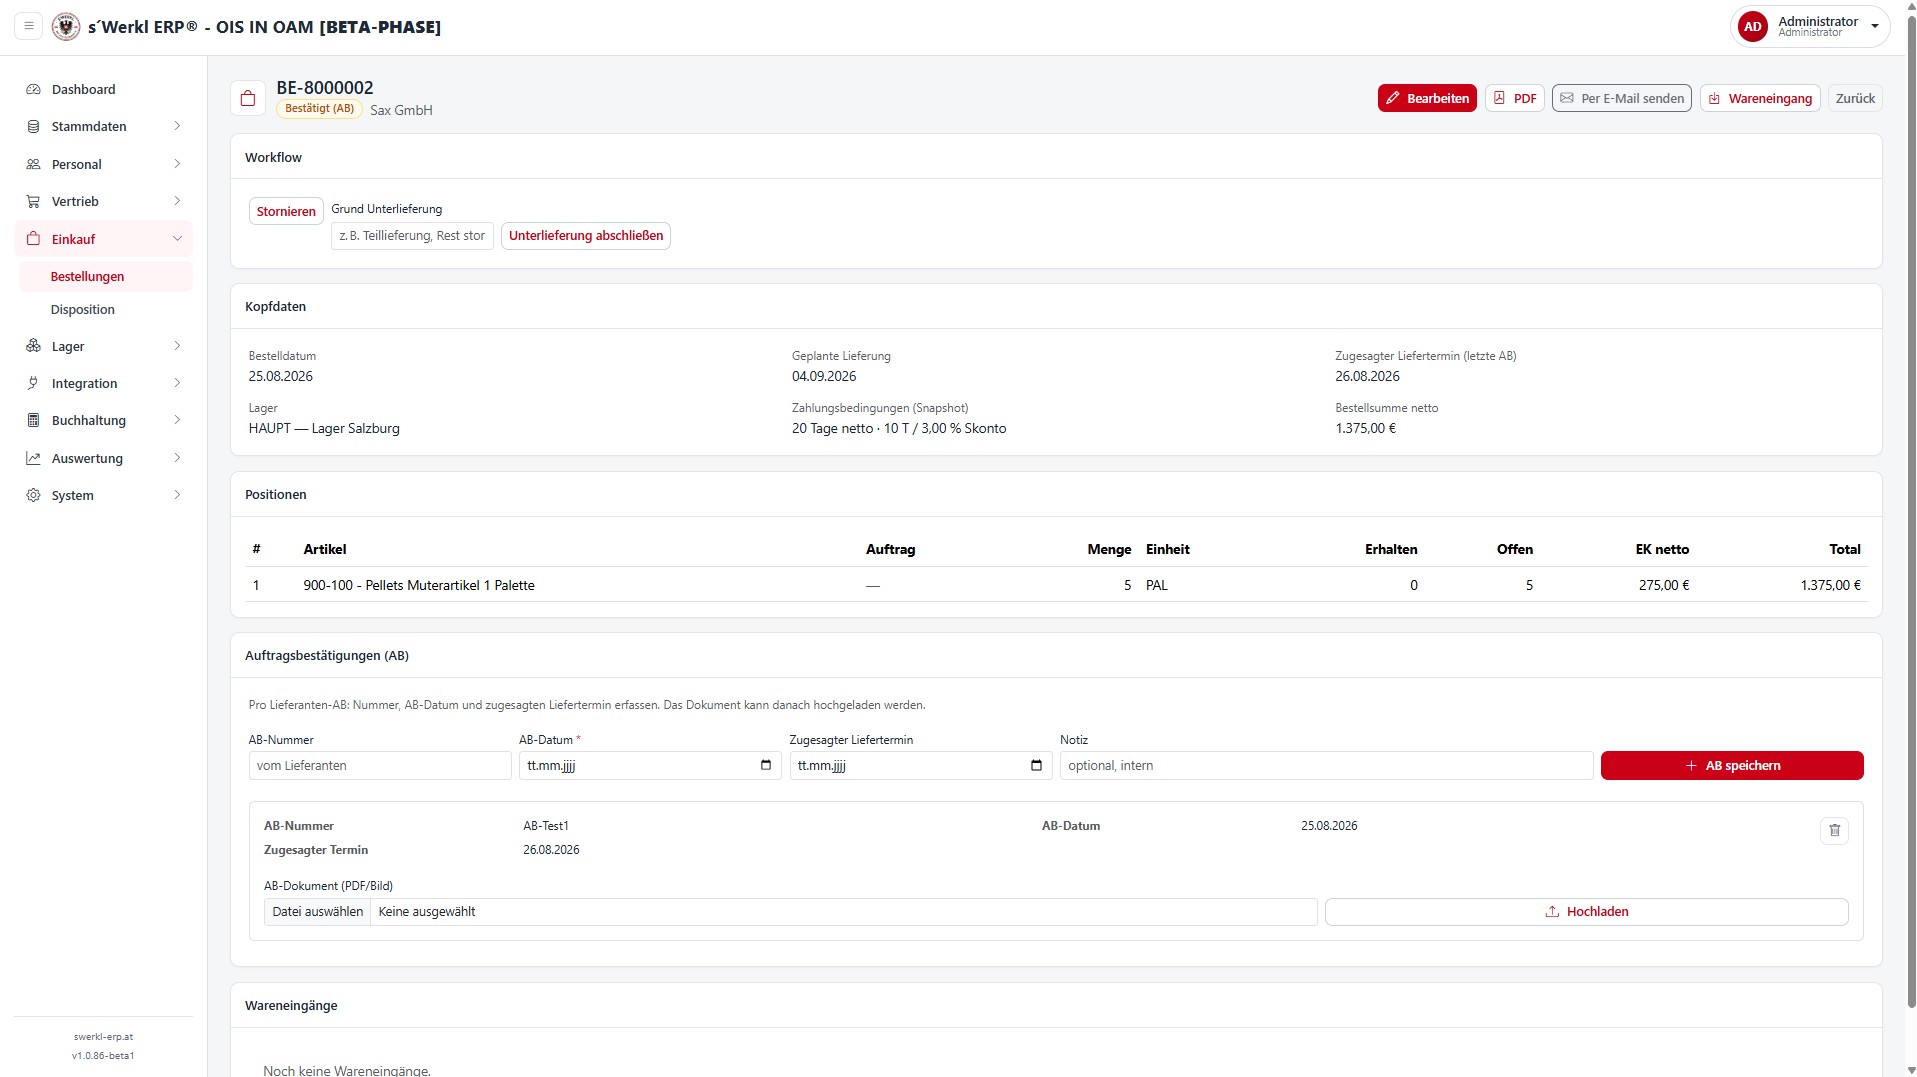The width and height of the screenshot is (1917, 1077).
Task: Click the Auswertung chart icon
Action: tap(34, 458)
